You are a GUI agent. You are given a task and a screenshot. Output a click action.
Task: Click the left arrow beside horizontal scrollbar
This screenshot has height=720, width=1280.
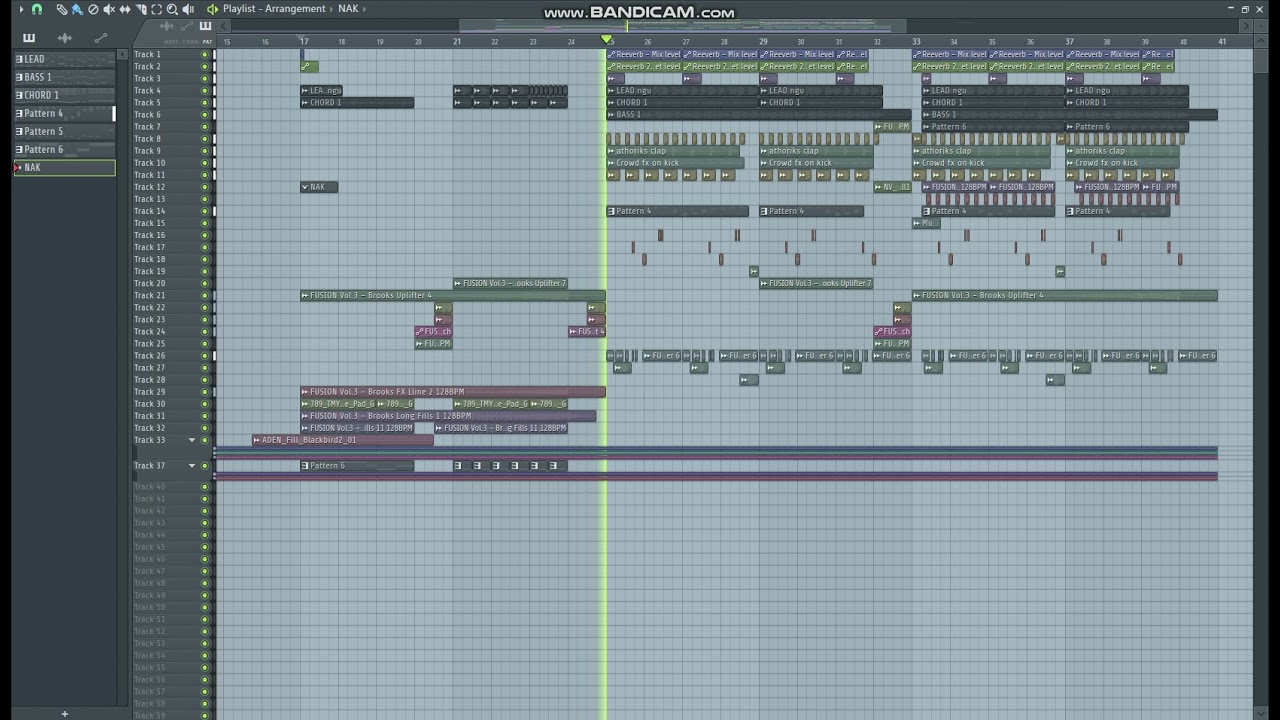pos(222,26)
